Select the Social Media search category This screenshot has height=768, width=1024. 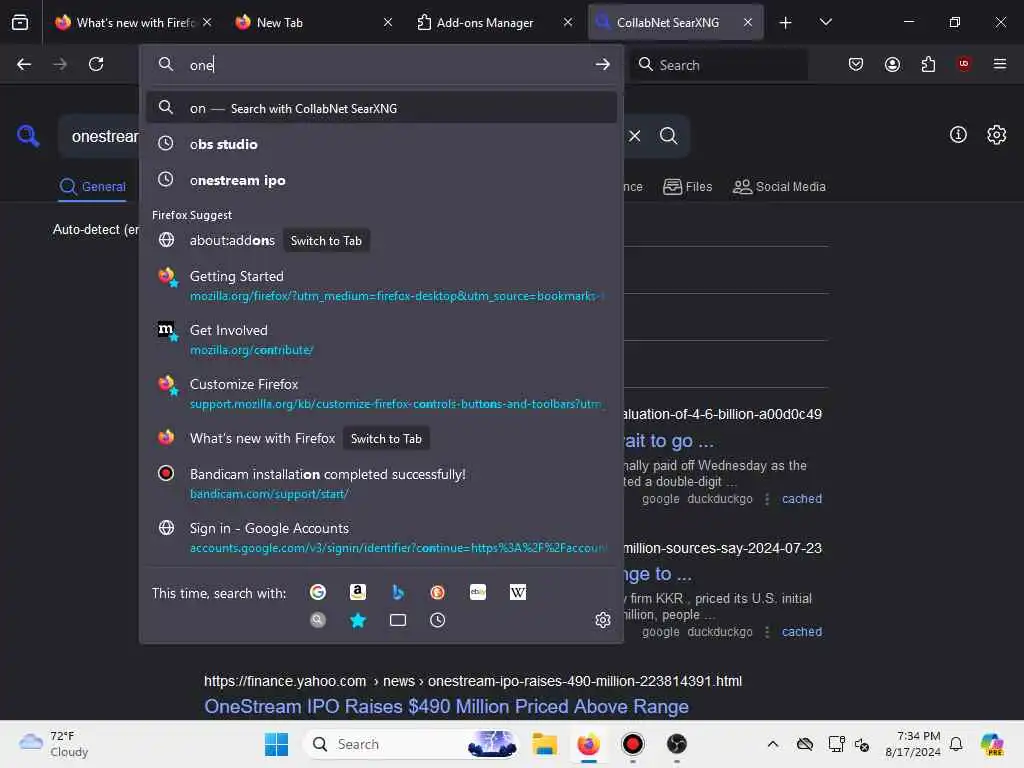[x=779, y=187]
